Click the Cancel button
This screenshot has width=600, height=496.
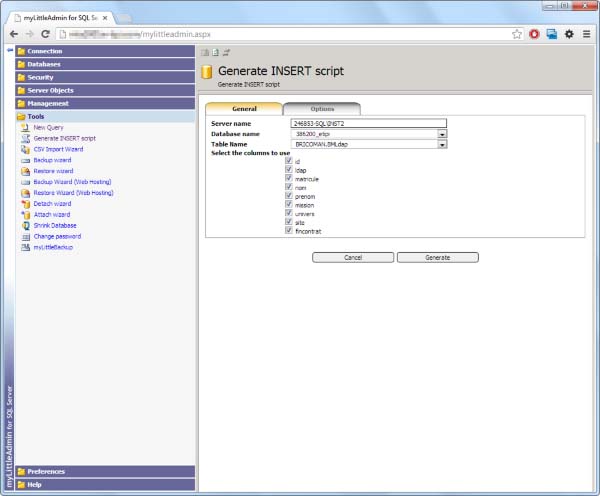point(353,258)
